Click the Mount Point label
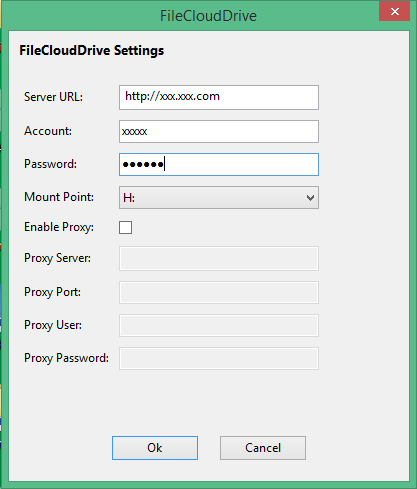Screen dimensions: 417x489 [x=59, y=197]
